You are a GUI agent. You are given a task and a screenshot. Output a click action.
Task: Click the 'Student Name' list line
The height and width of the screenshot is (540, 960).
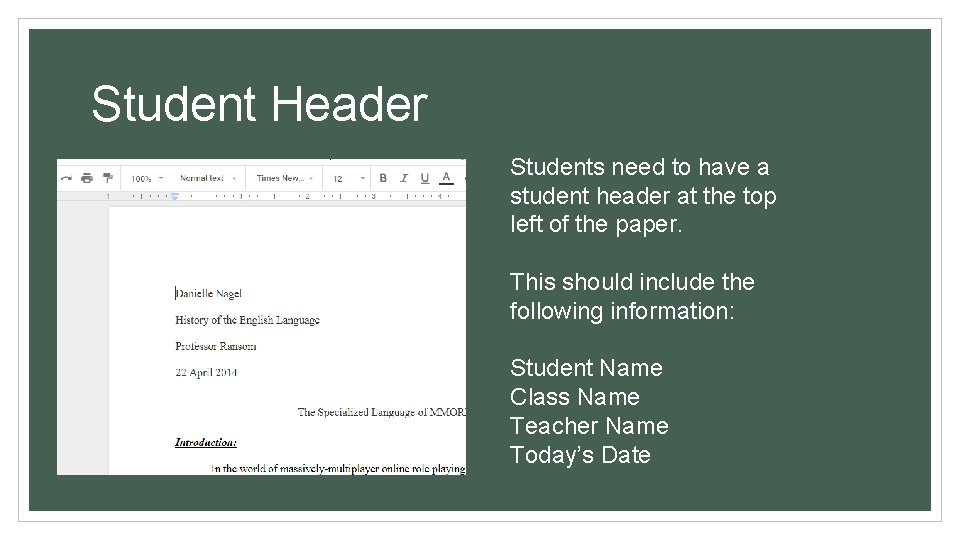point(586,368)
